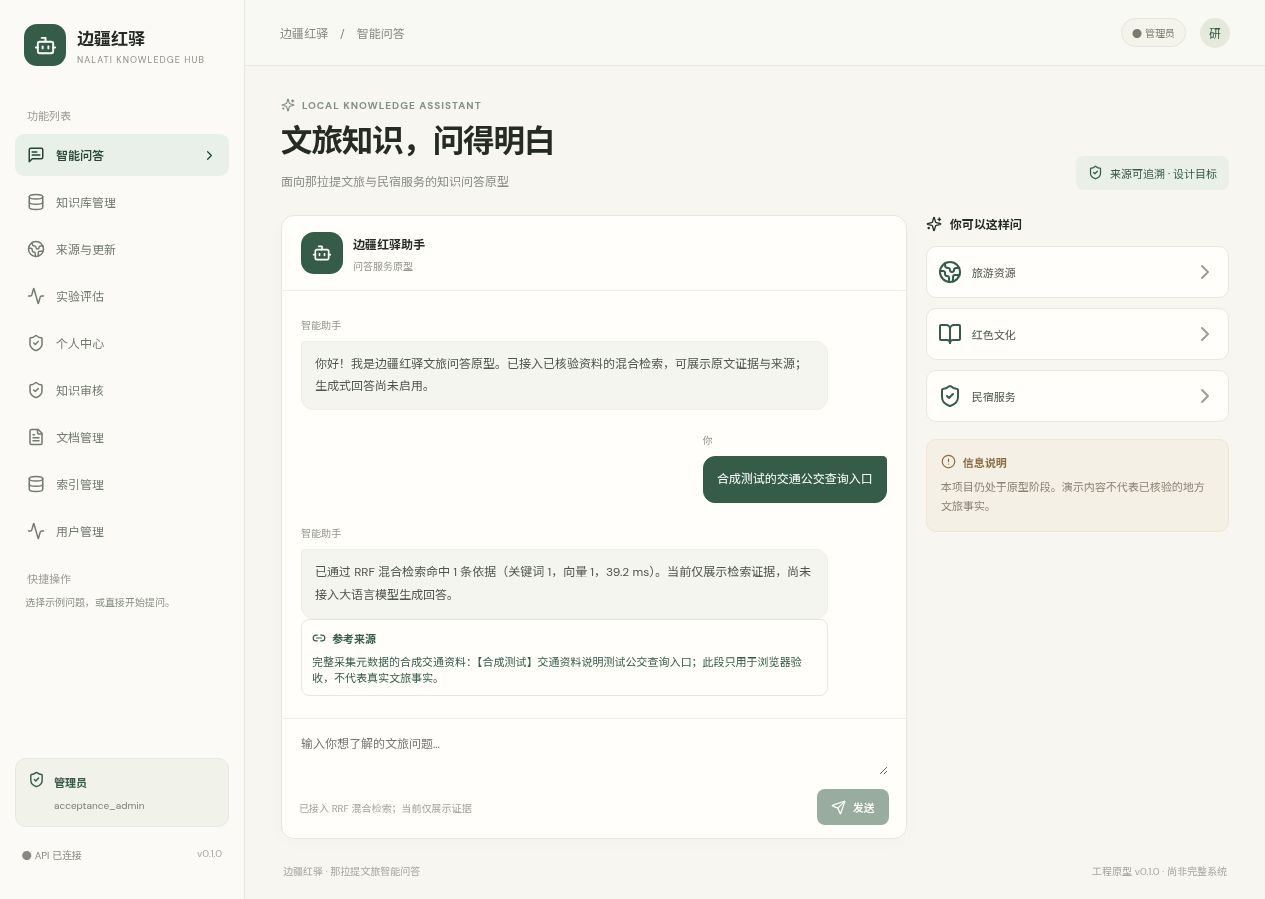Click the assistant robot avatar in chat header
Viewport: 1265px width, 899px height.
click(322, 253)
